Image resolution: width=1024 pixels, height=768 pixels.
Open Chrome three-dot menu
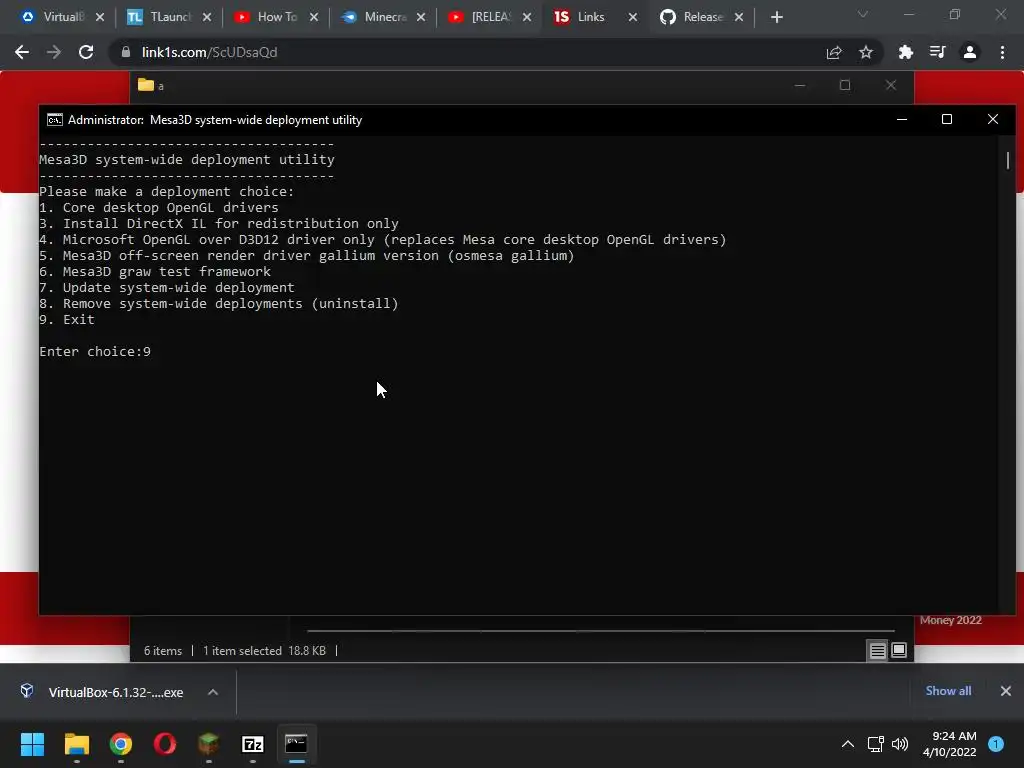(x=1002, y=52)
